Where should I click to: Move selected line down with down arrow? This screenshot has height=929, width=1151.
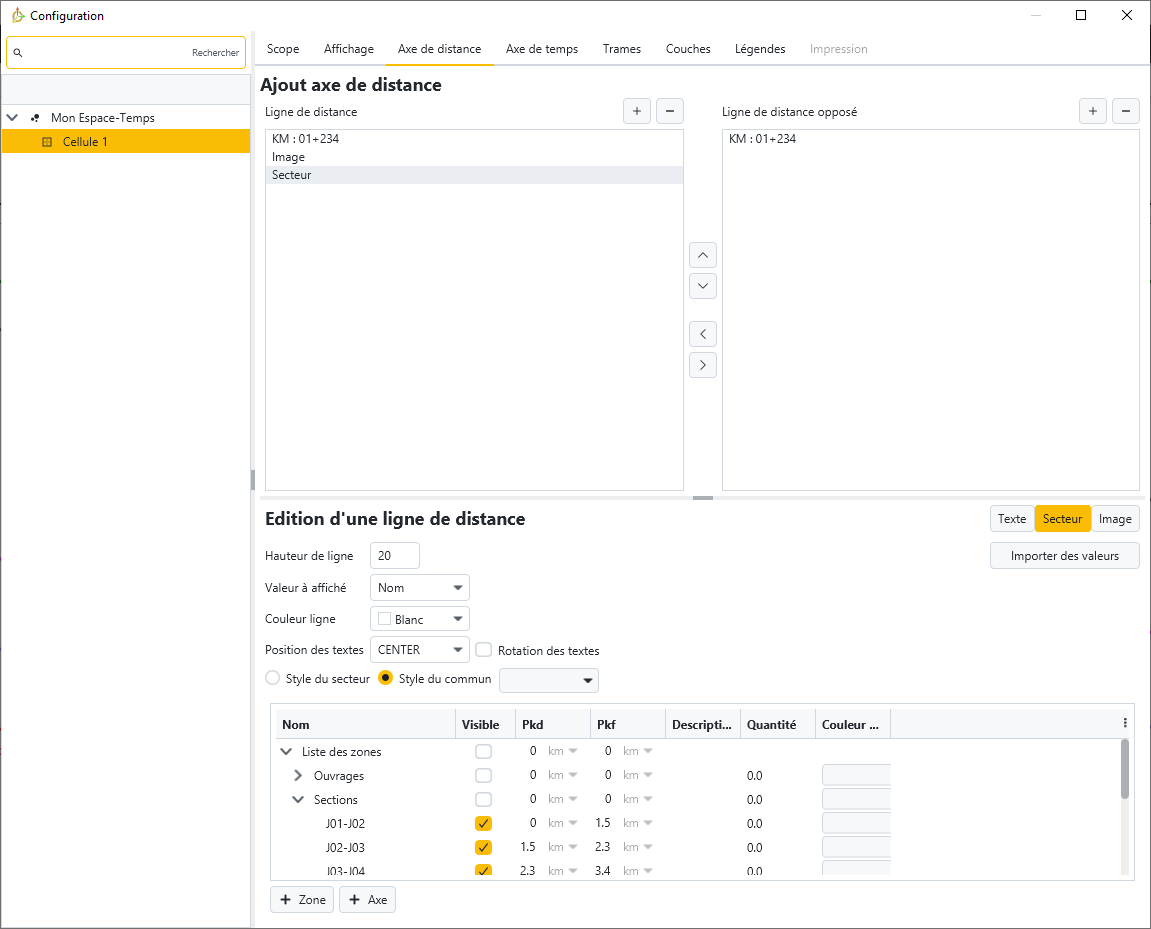click(x=703, y=286)
